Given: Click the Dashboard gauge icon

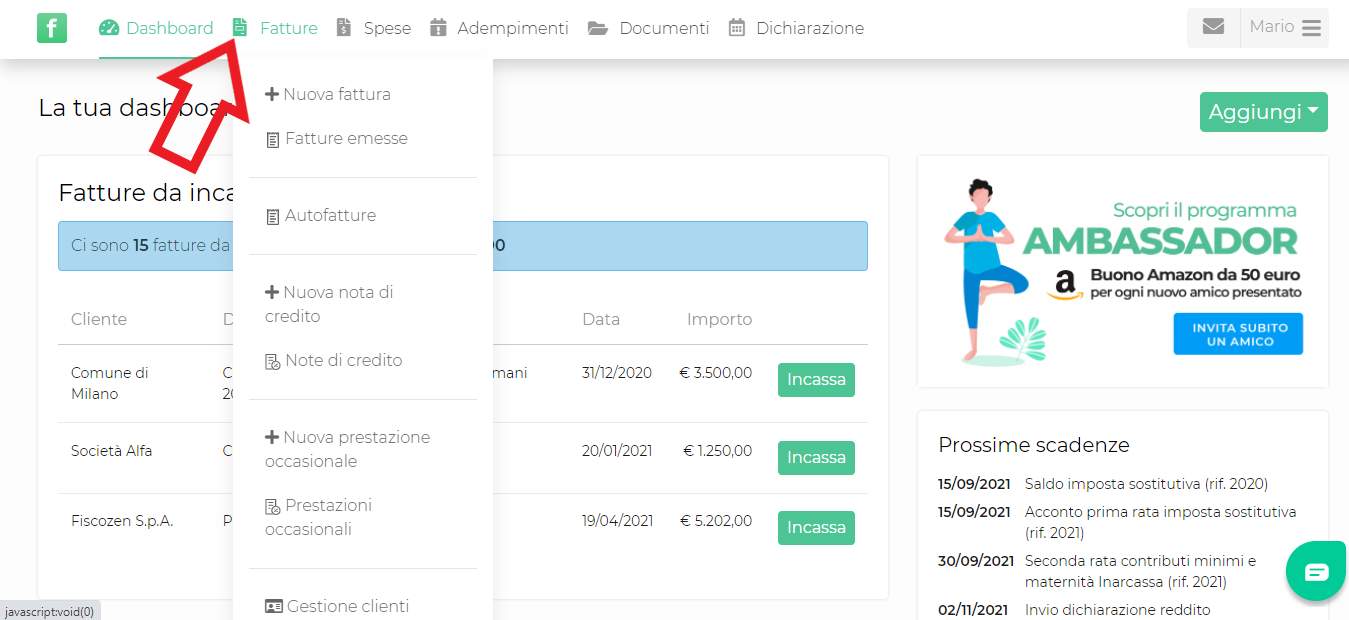Looking at the screenshot, I should pos(109,28).
